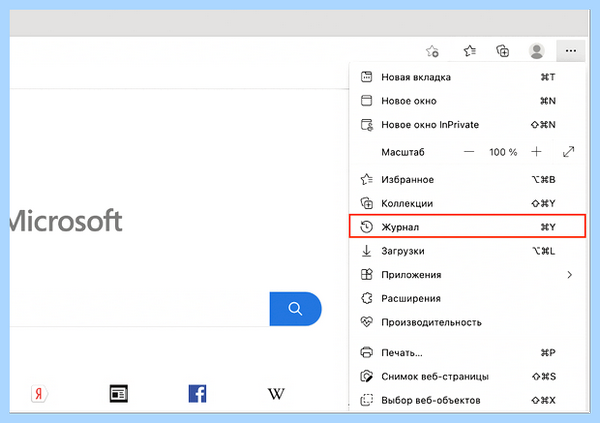The width and height of the screenshot is (600, 423).
Task: Click the History clock icon in menu
Action: coord(366,227)
